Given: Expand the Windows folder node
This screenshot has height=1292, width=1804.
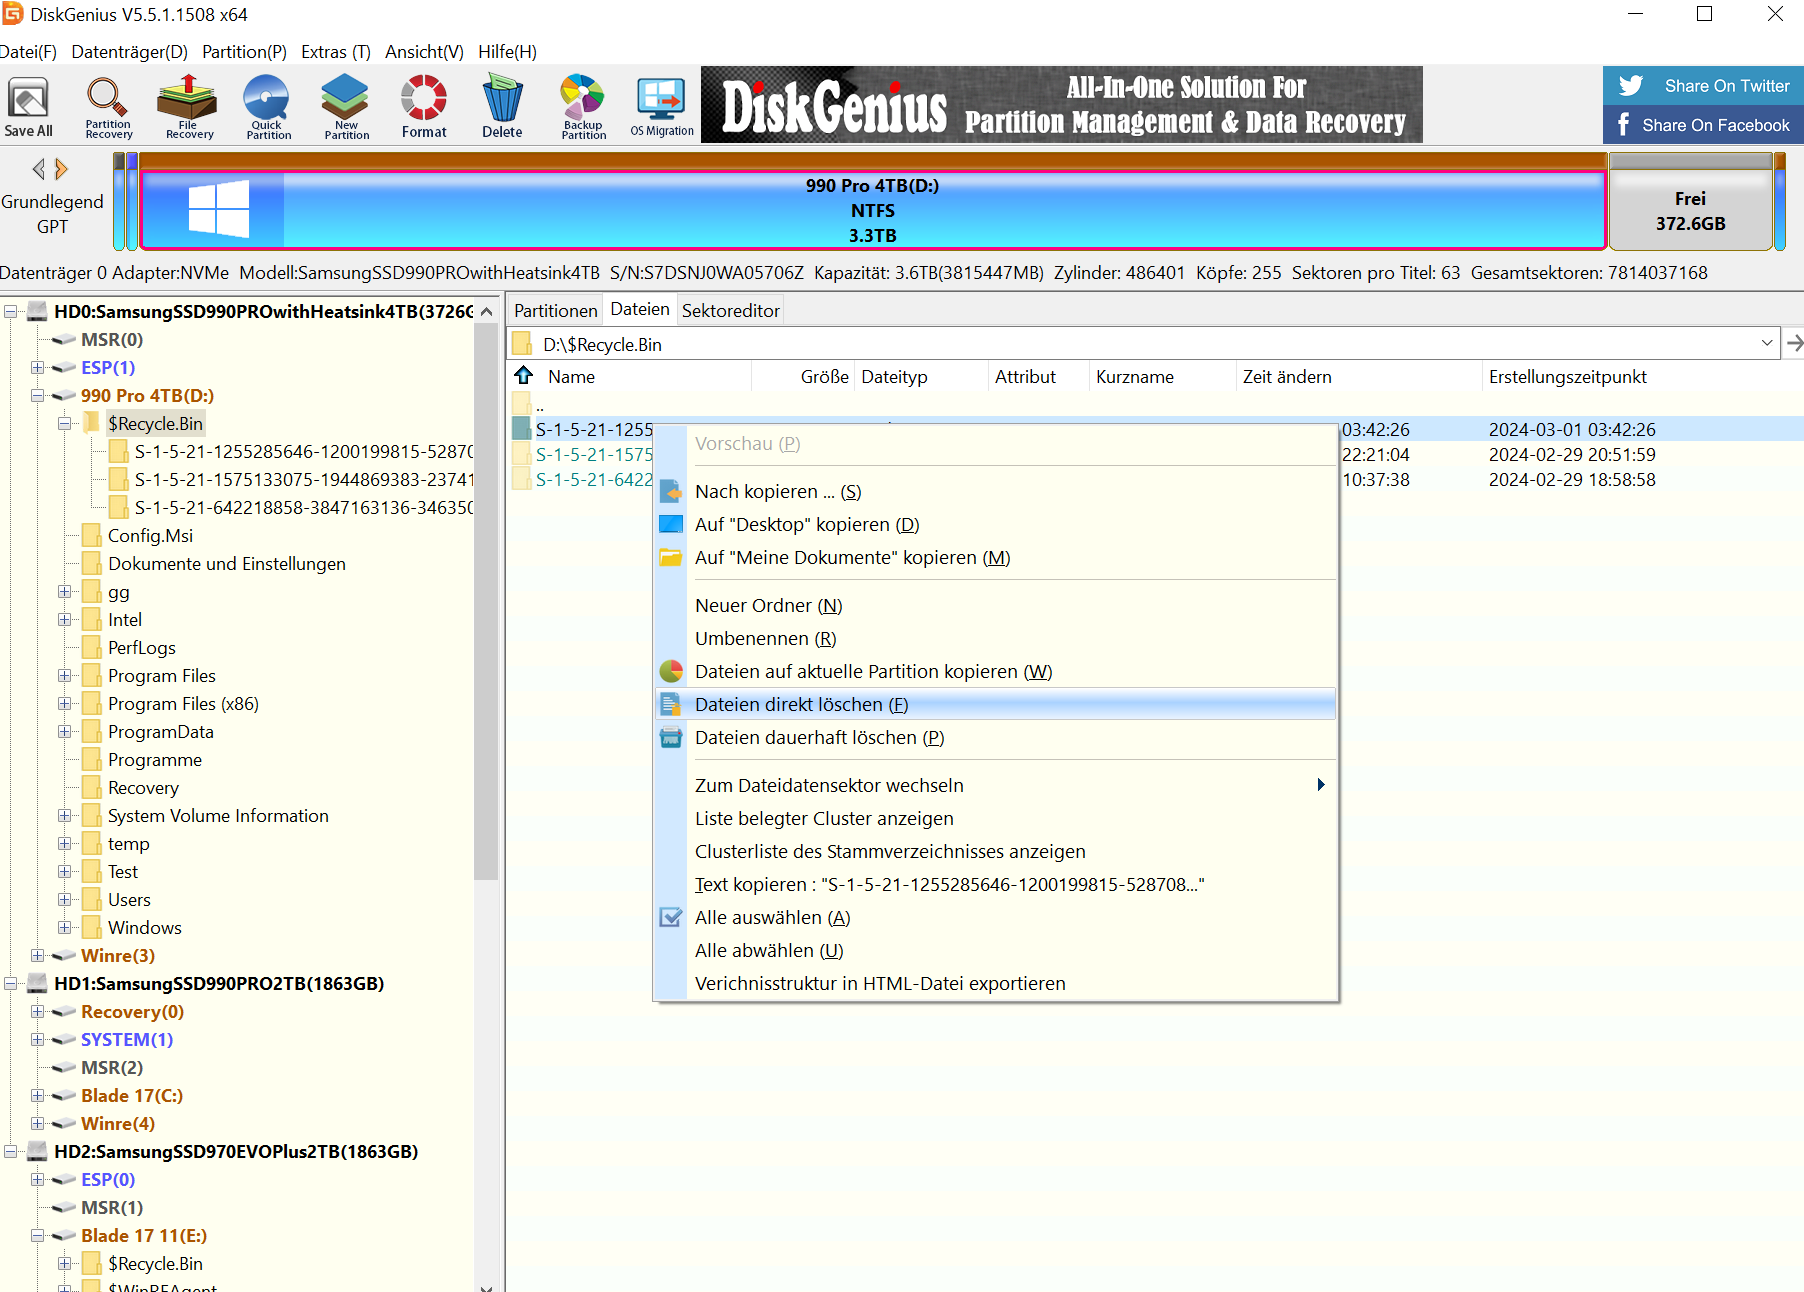Looking at the screenshot, I should [x=64, y=928].
